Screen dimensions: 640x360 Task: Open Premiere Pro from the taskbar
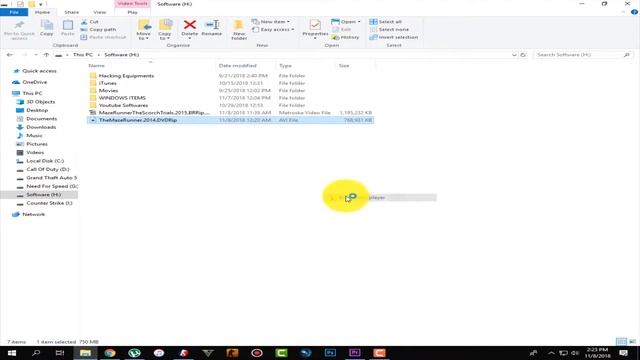(x=355, y=353)
